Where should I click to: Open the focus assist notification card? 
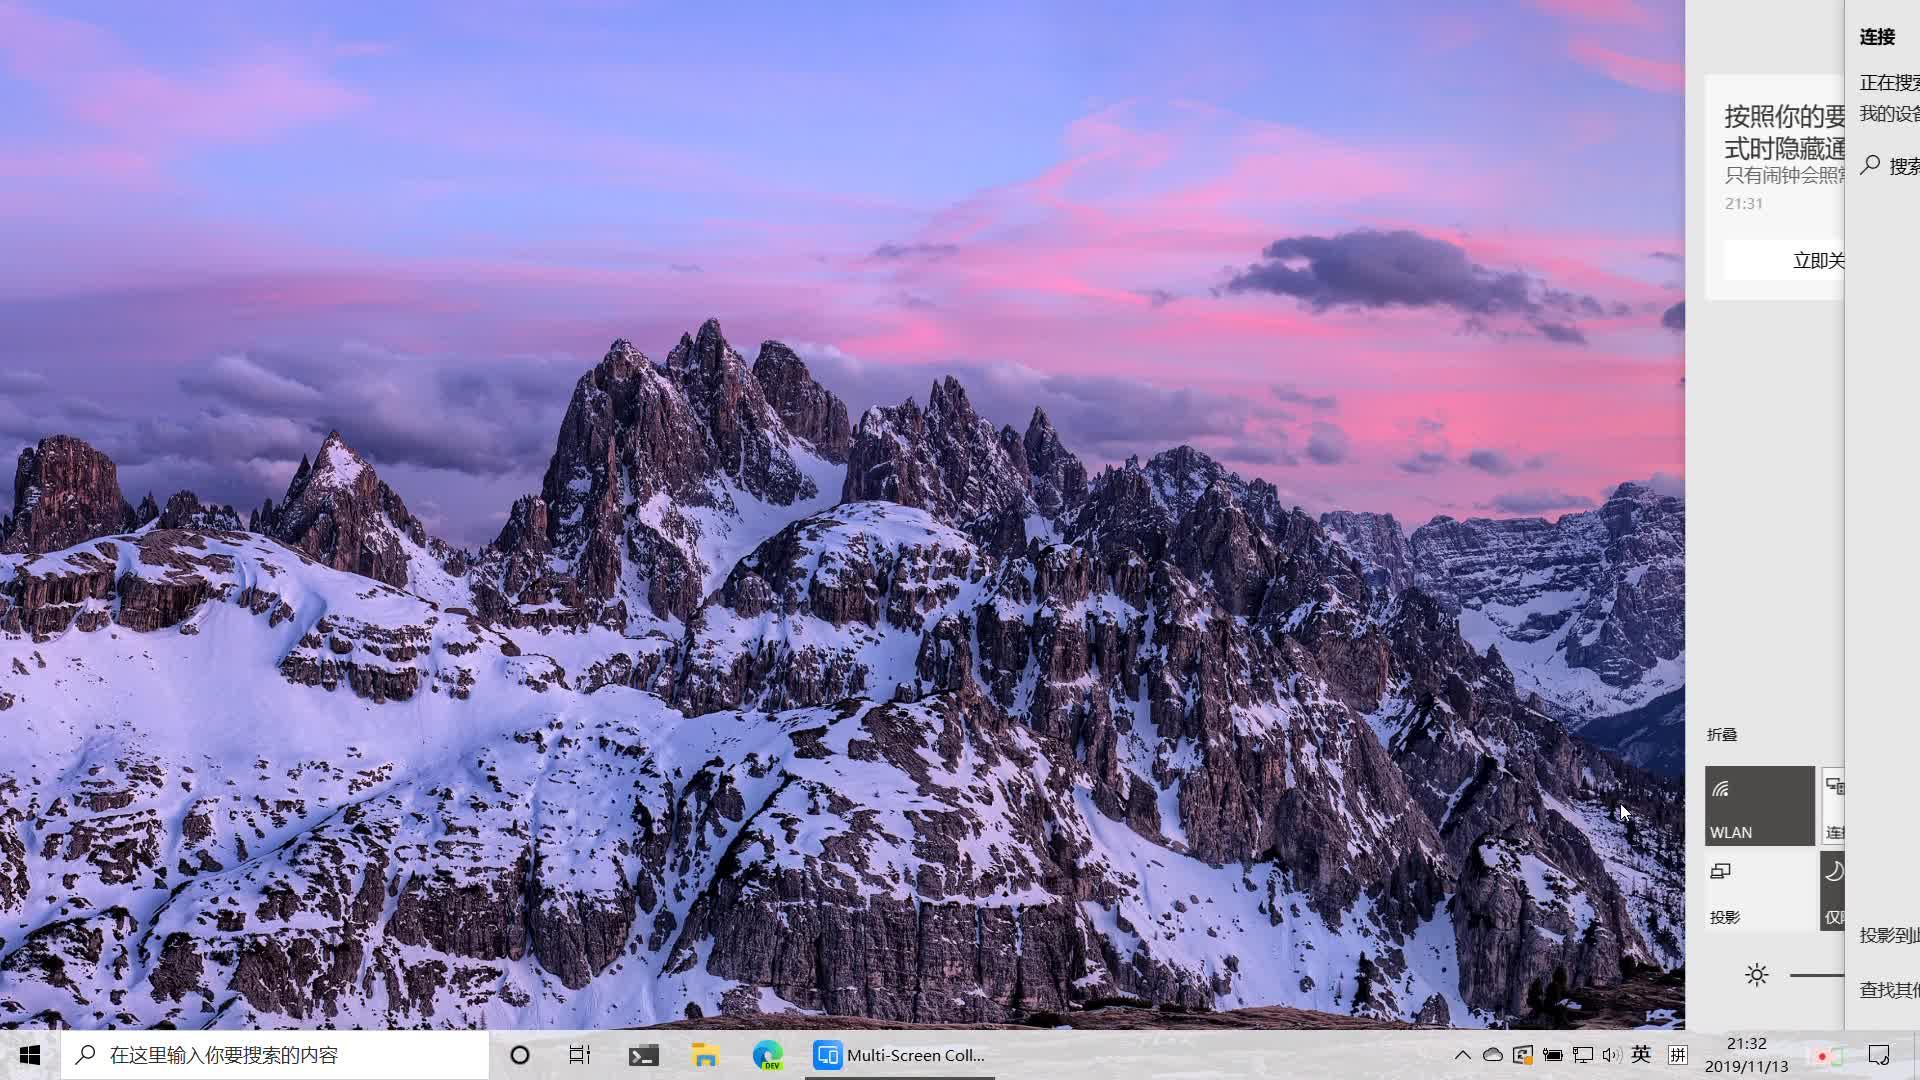point(1775,188)
